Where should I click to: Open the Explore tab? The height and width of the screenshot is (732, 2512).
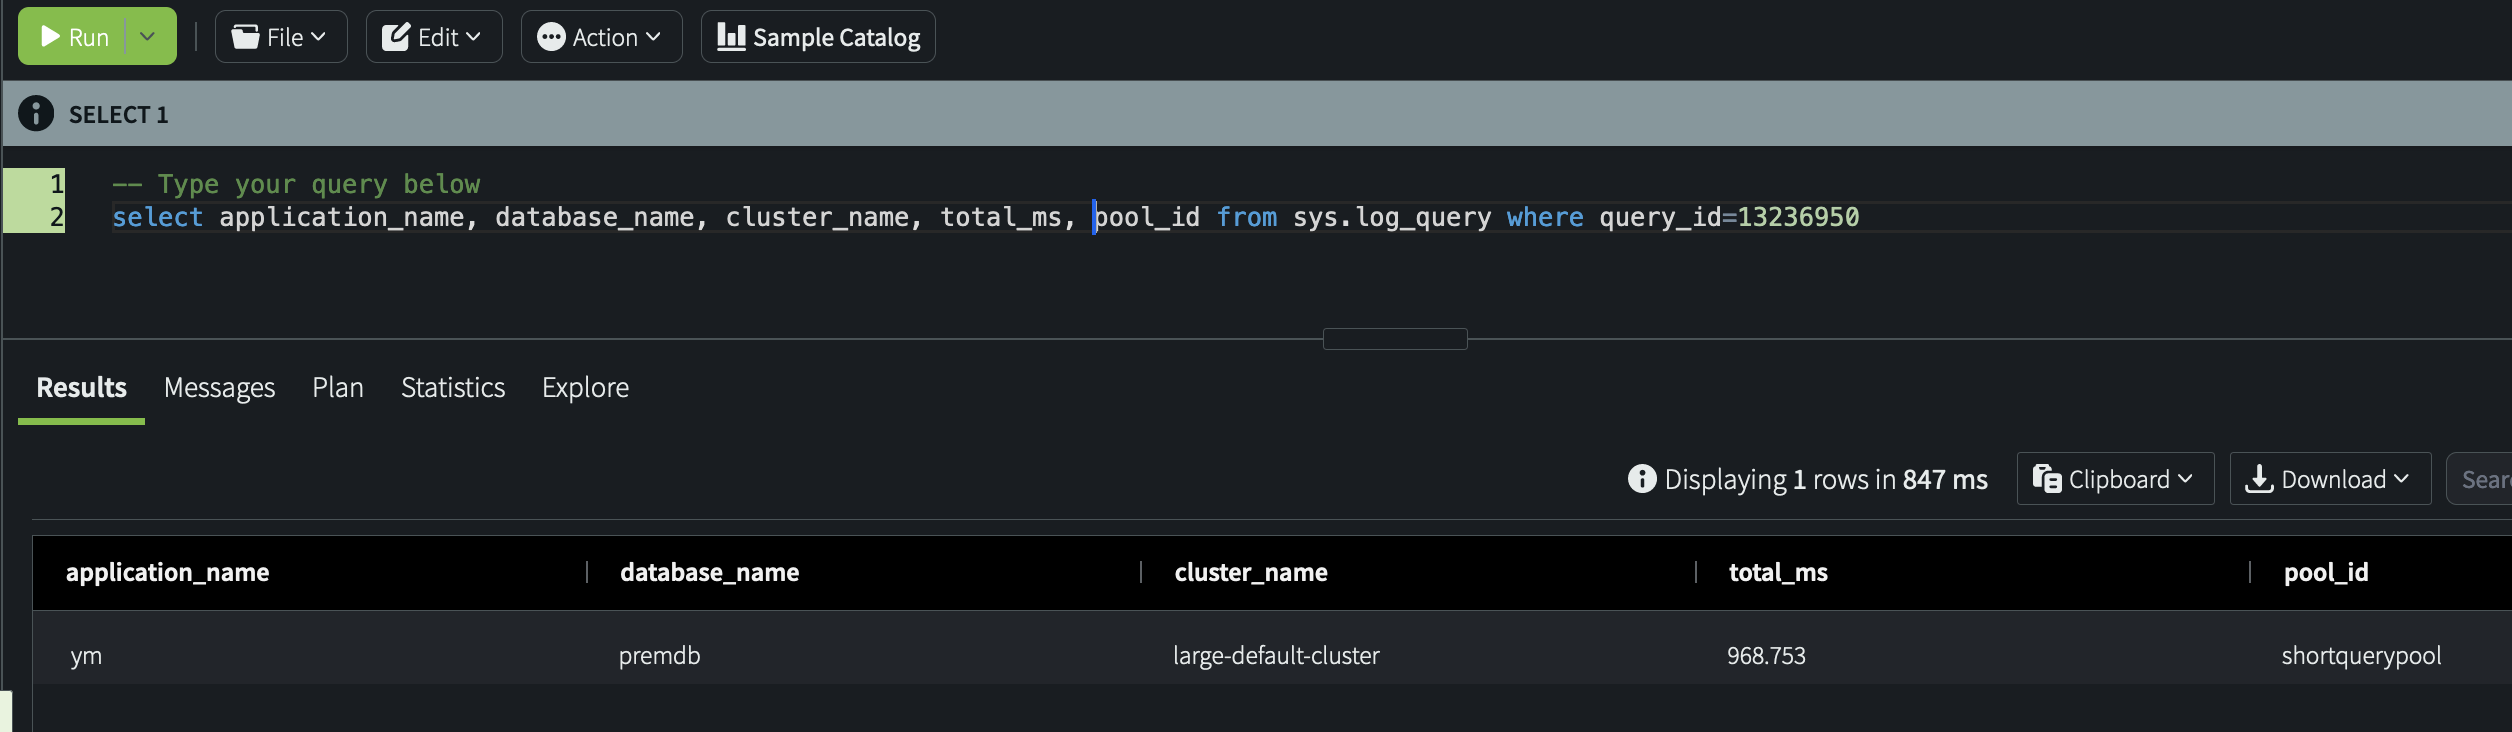[x=585, y=388]
